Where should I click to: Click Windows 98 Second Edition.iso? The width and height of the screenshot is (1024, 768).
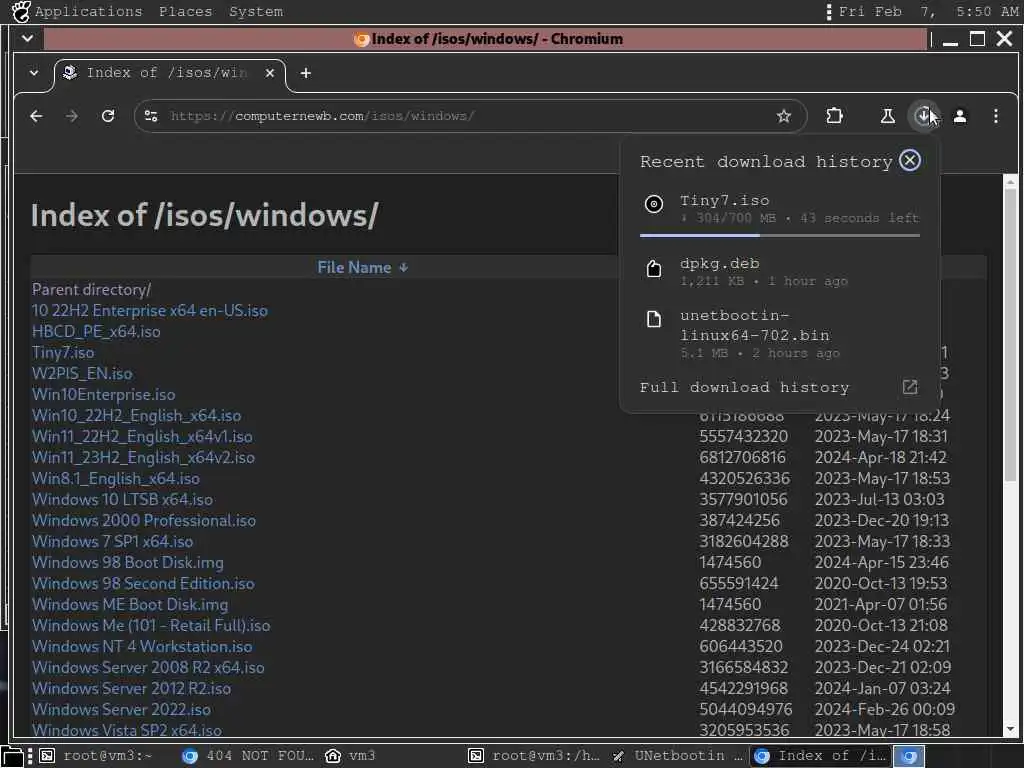pyautogui.click(x=143, y=583)
